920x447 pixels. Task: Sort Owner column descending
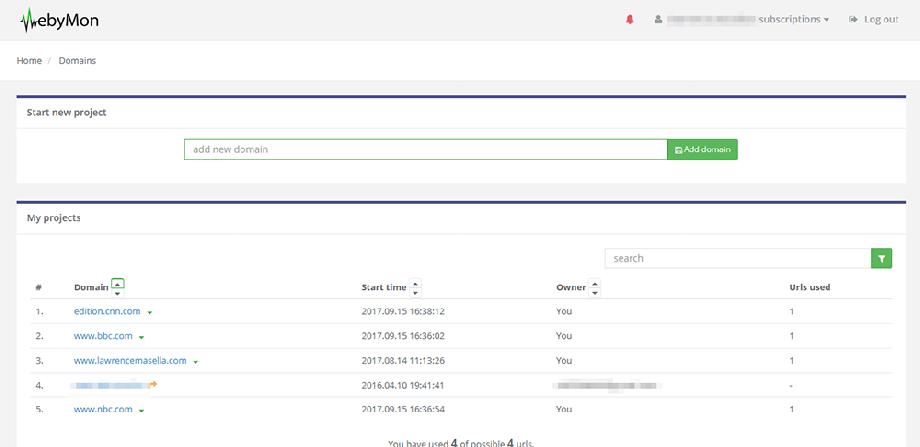click(x=595, y=292)
